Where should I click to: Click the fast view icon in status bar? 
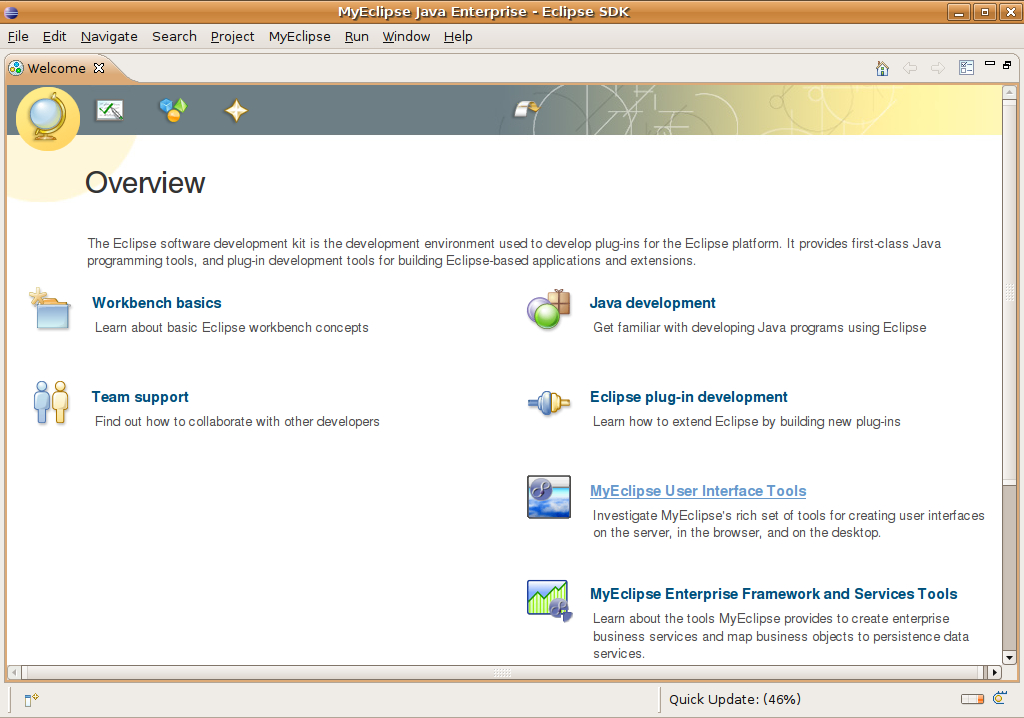31,700
